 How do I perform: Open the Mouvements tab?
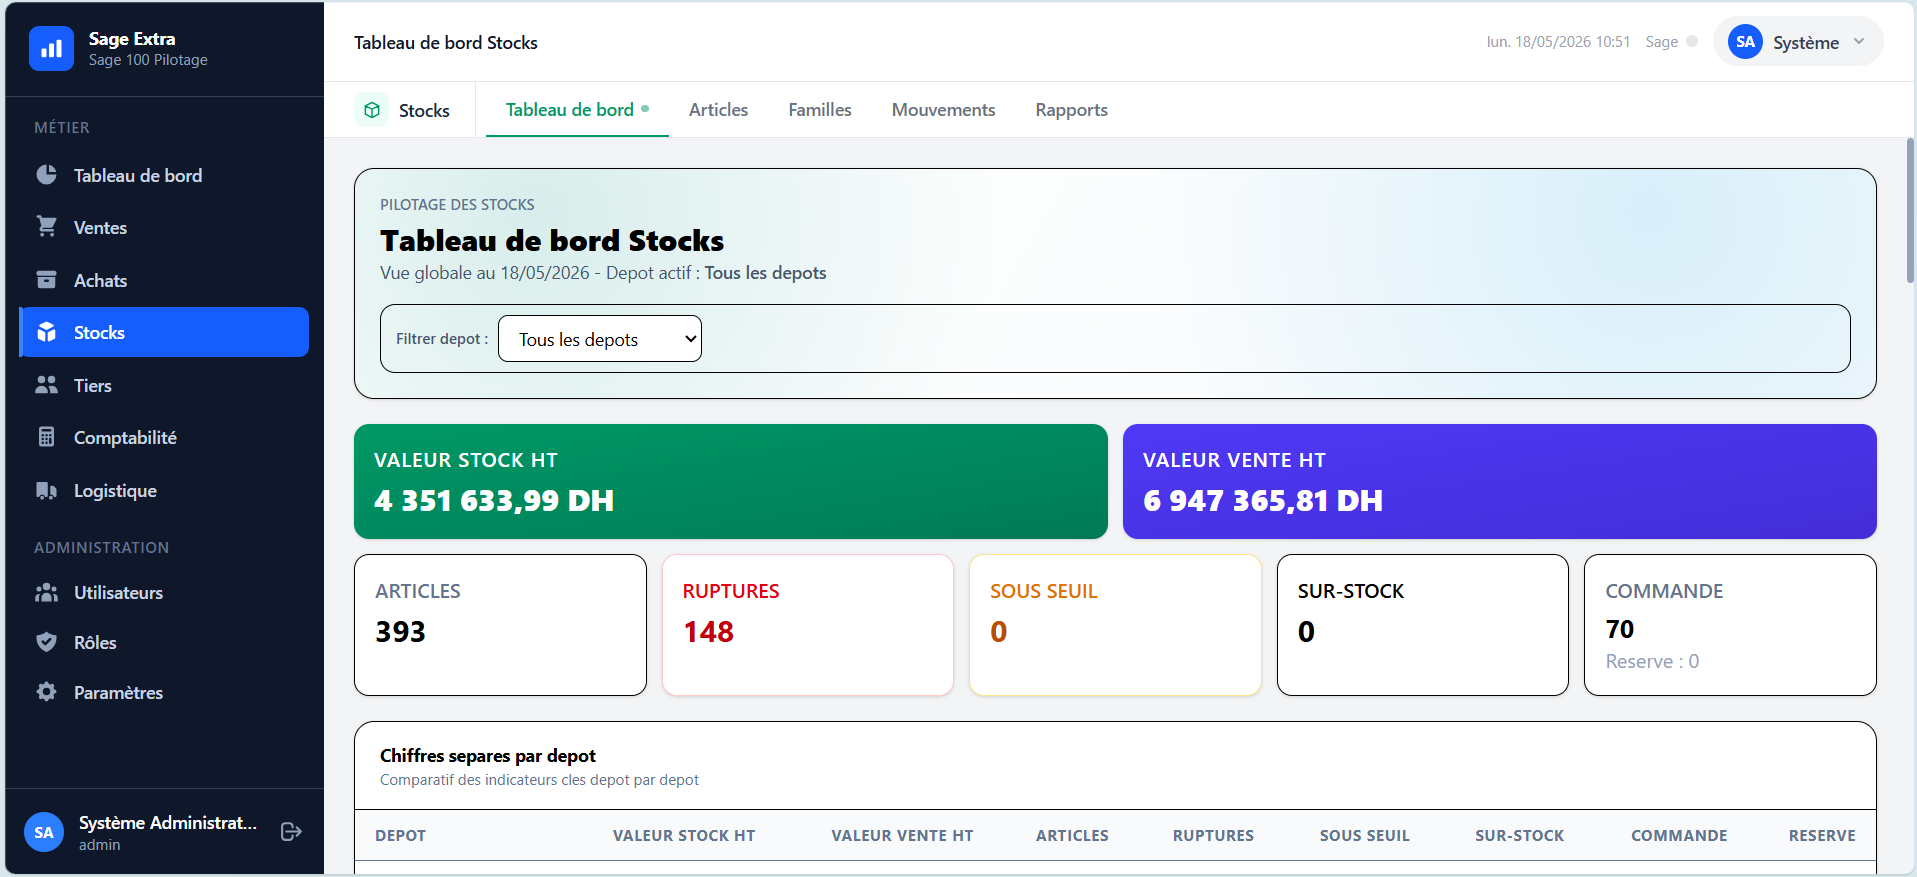pyautogui.click(x=943, y=110)
